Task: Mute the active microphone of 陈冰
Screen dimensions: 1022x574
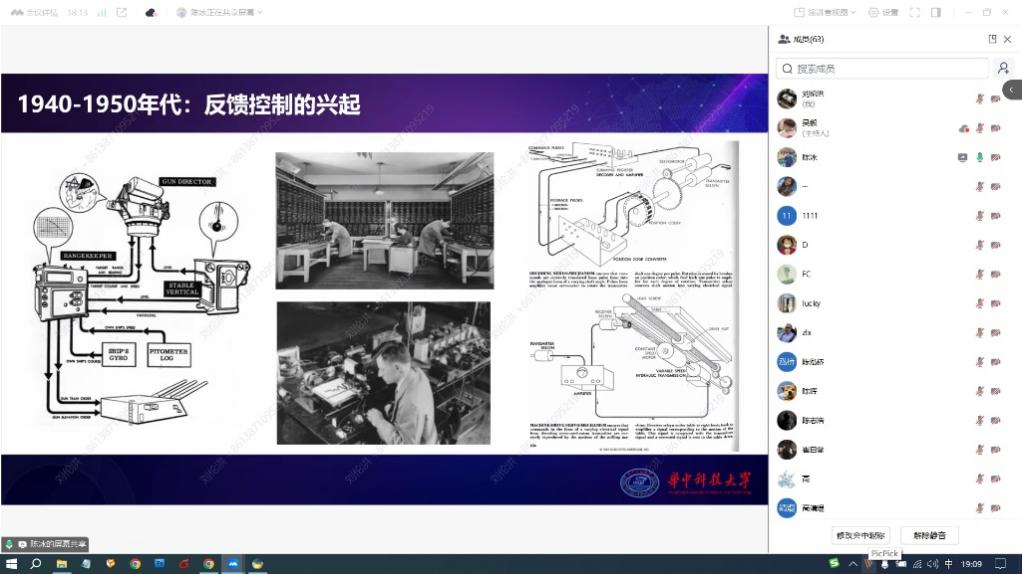Action: pos(980,157)
